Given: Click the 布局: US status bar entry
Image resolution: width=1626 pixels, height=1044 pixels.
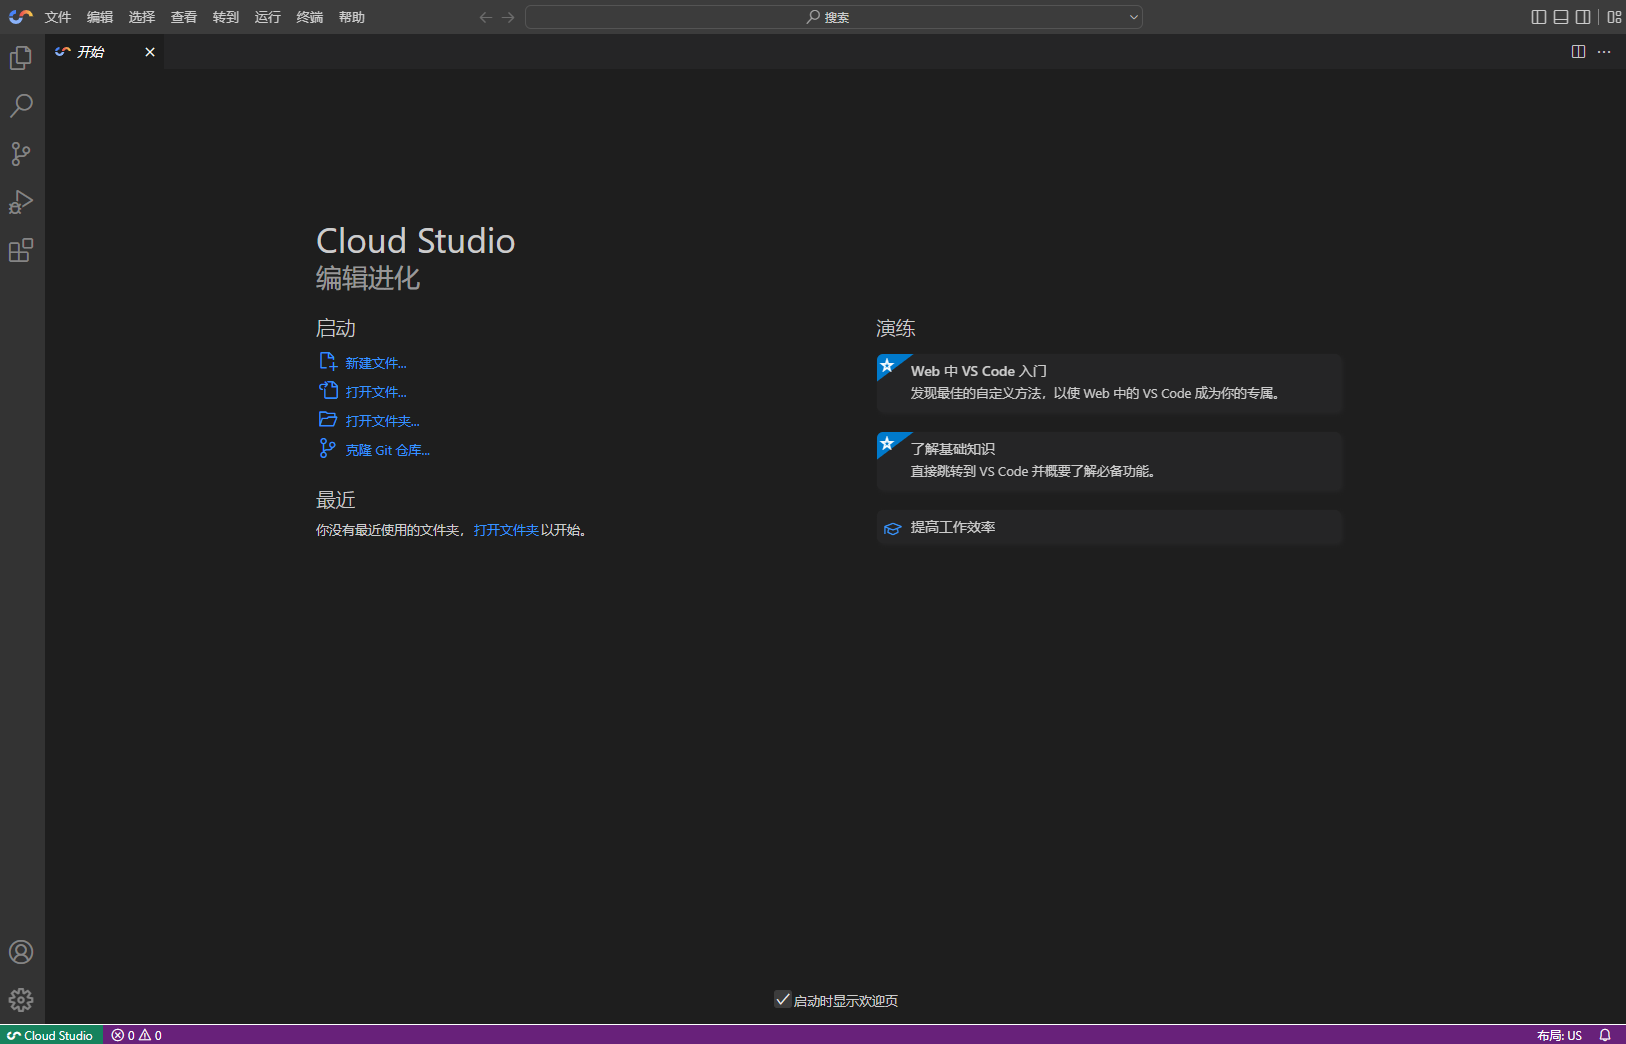Looking at the screenshot, I should tap(1559, 1035).
